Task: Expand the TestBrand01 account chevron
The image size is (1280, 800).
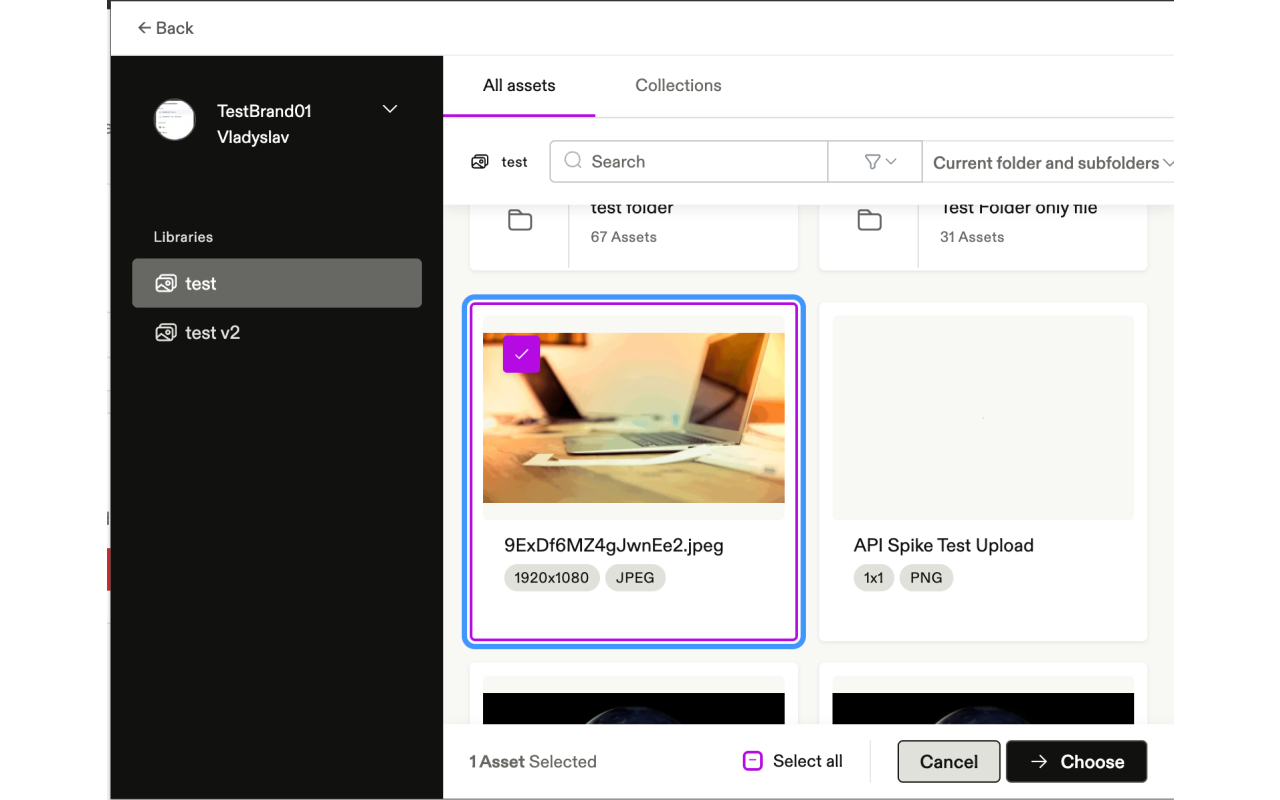Action: coord(390,109)
